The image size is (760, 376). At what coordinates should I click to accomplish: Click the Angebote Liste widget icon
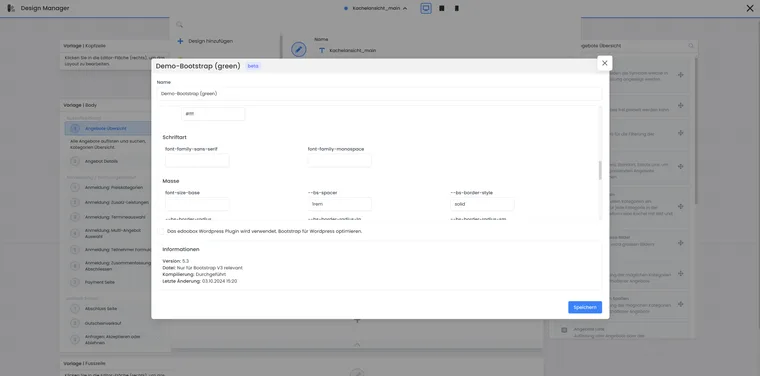coord(564,330)
